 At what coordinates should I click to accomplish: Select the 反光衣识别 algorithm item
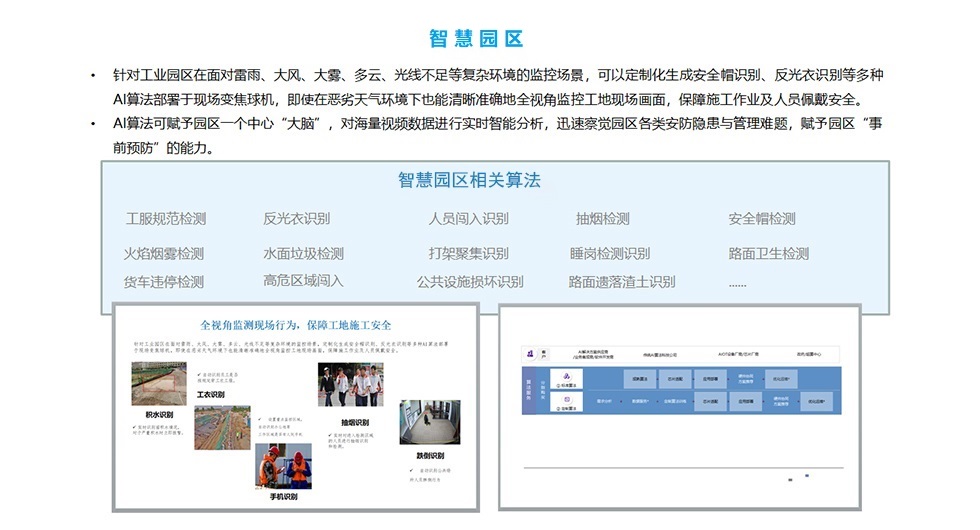(x=297, y=218)
